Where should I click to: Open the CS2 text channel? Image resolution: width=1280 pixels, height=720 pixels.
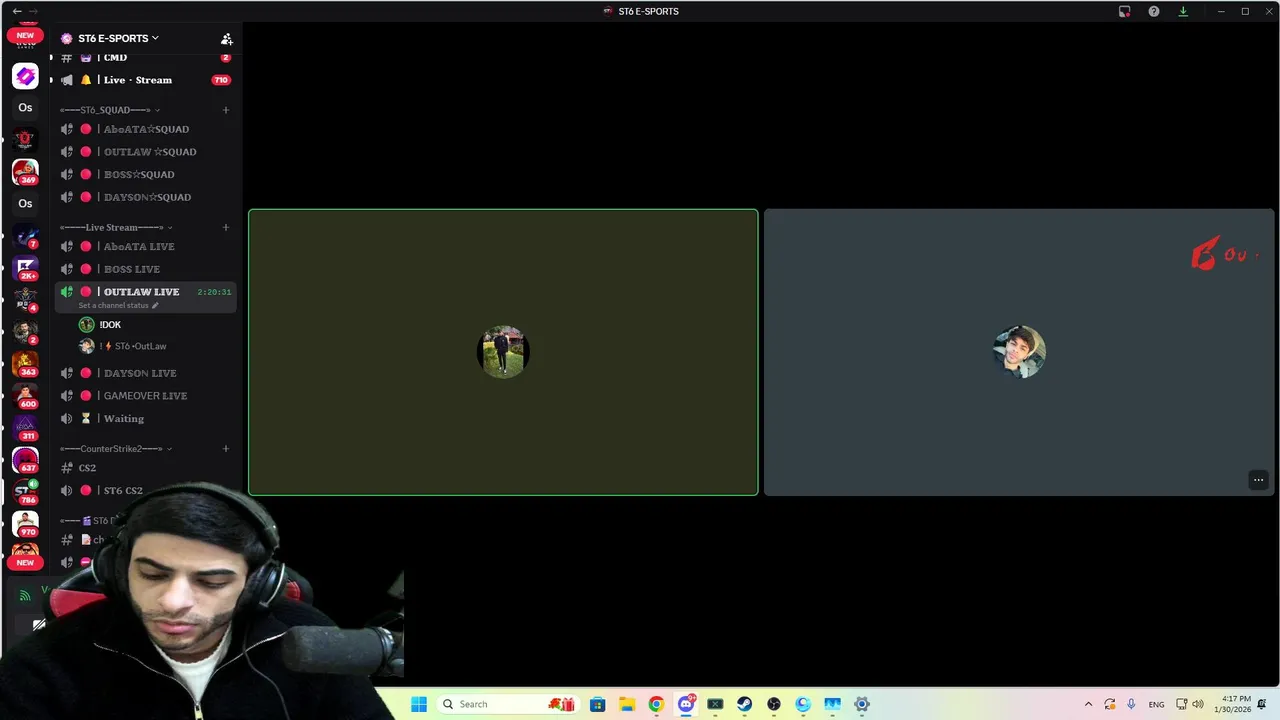click(87, 468)
